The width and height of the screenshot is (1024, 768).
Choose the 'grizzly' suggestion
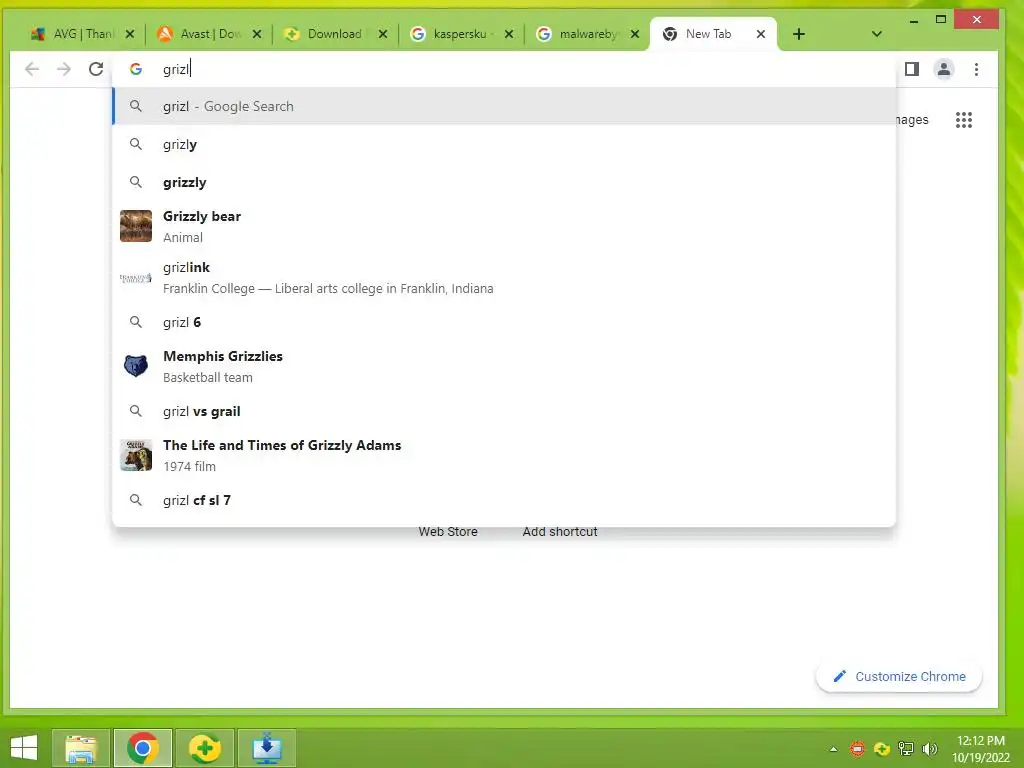[504, 182]
